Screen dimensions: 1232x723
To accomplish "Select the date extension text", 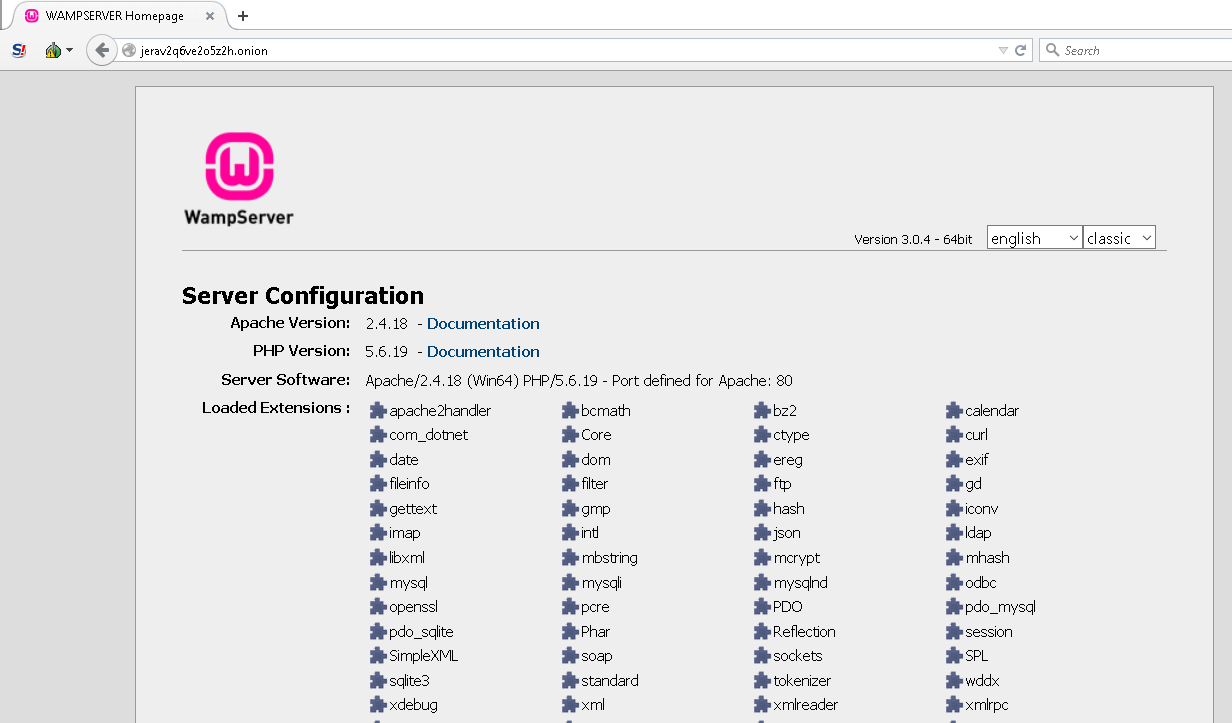I will (404, 460).
